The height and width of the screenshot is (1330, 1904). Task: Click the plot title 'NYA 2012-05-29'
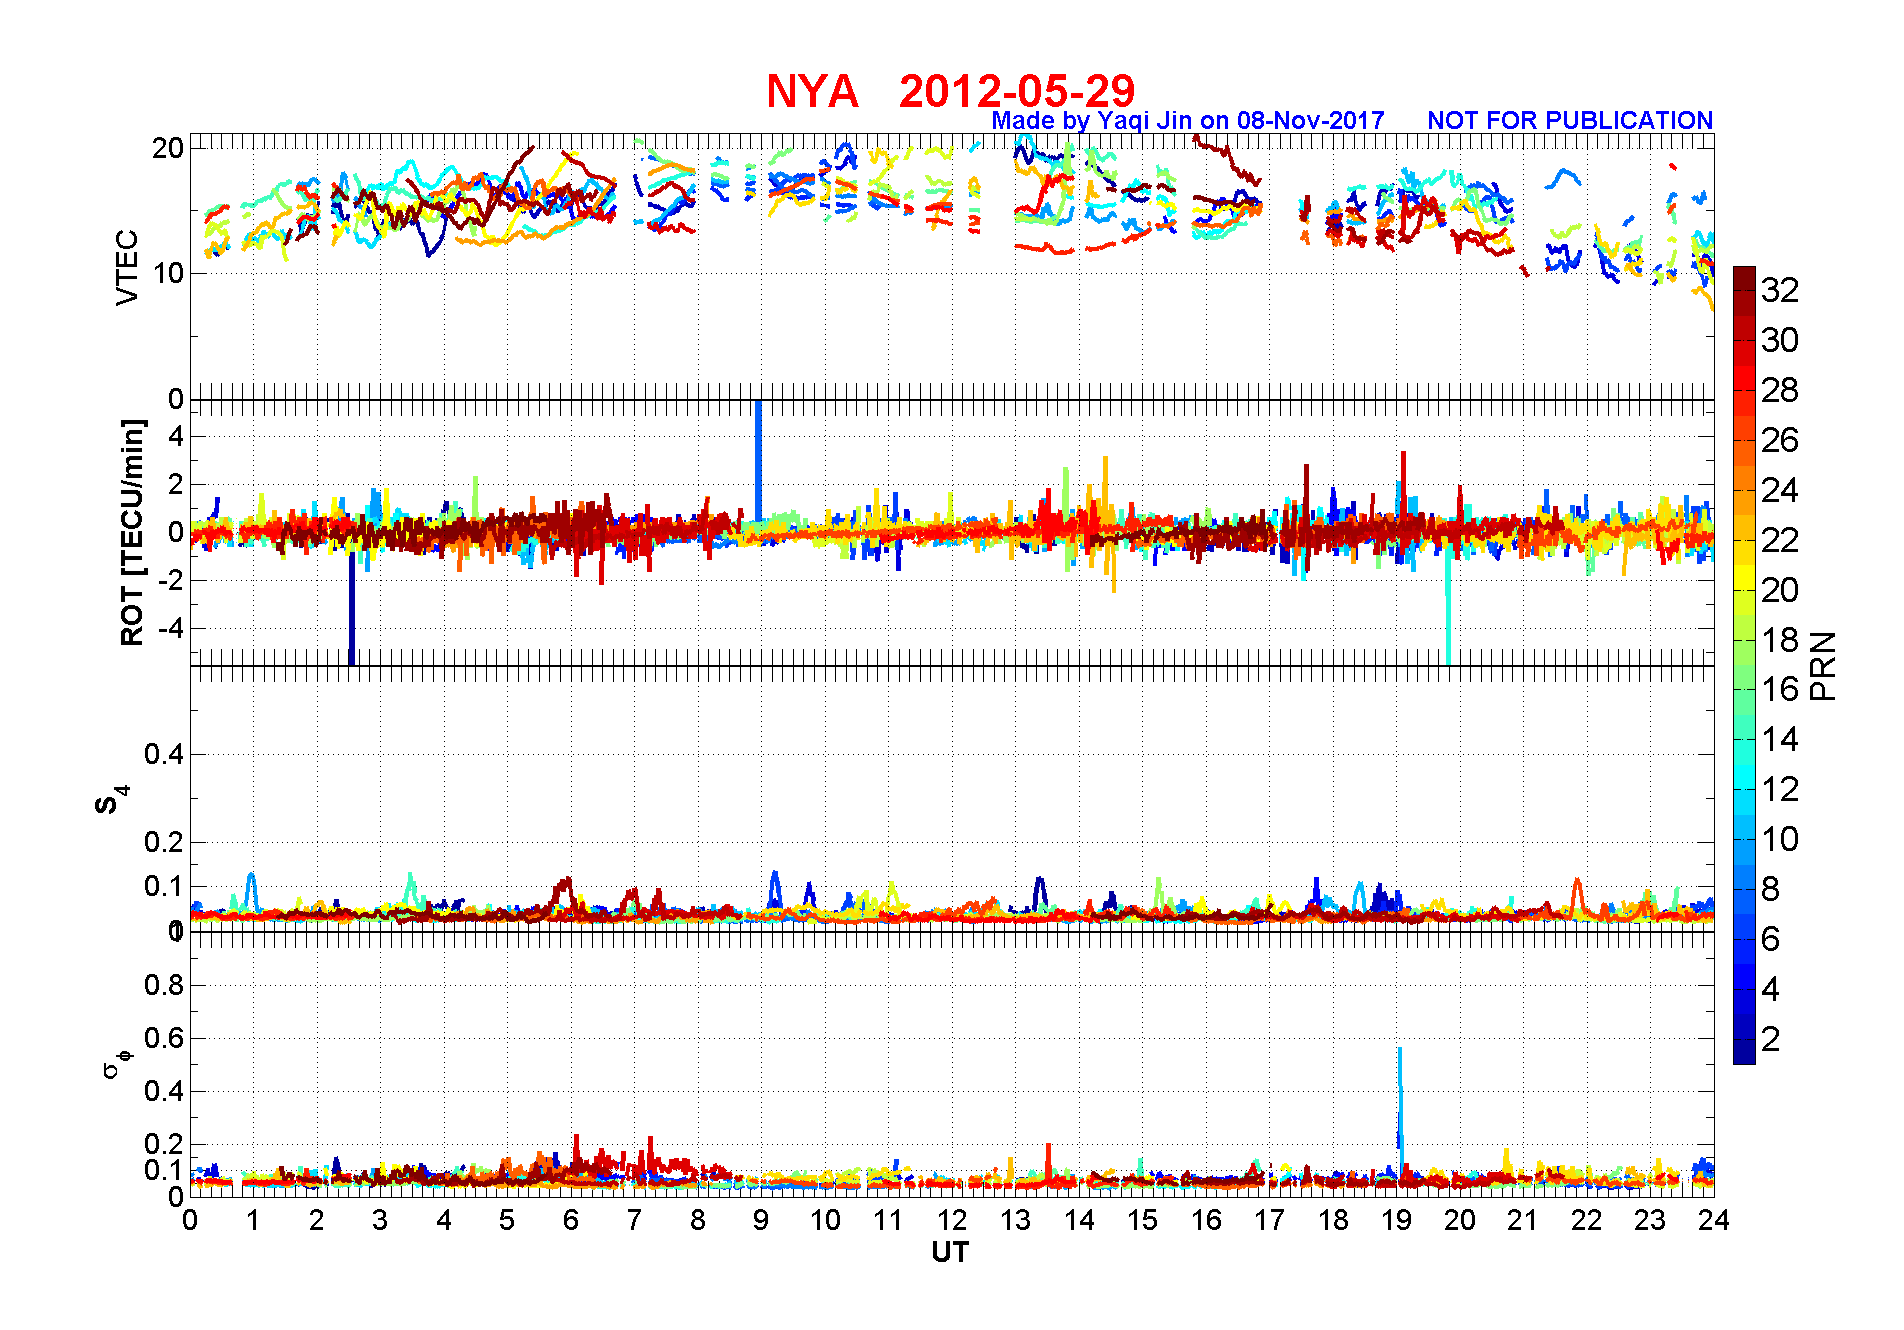tap(950, 91)
